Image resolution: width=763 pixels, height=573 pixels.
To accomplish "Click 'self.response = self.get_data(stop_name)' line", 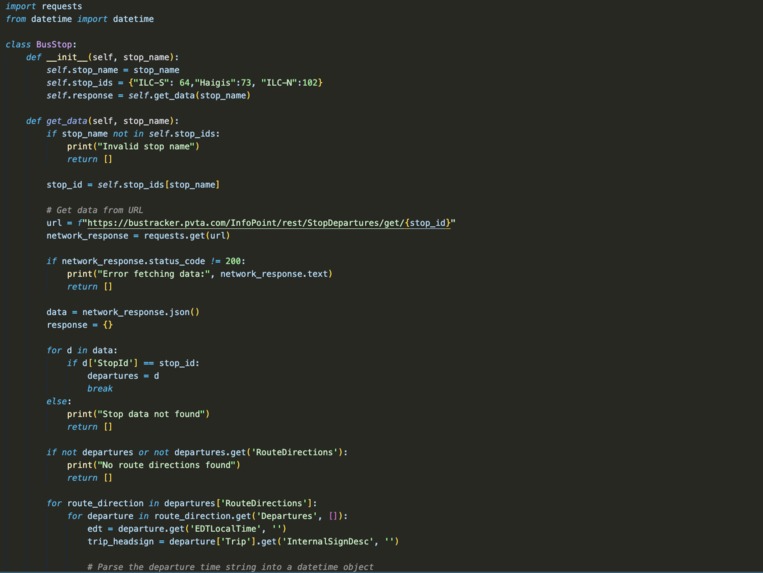I will (148, 95).
